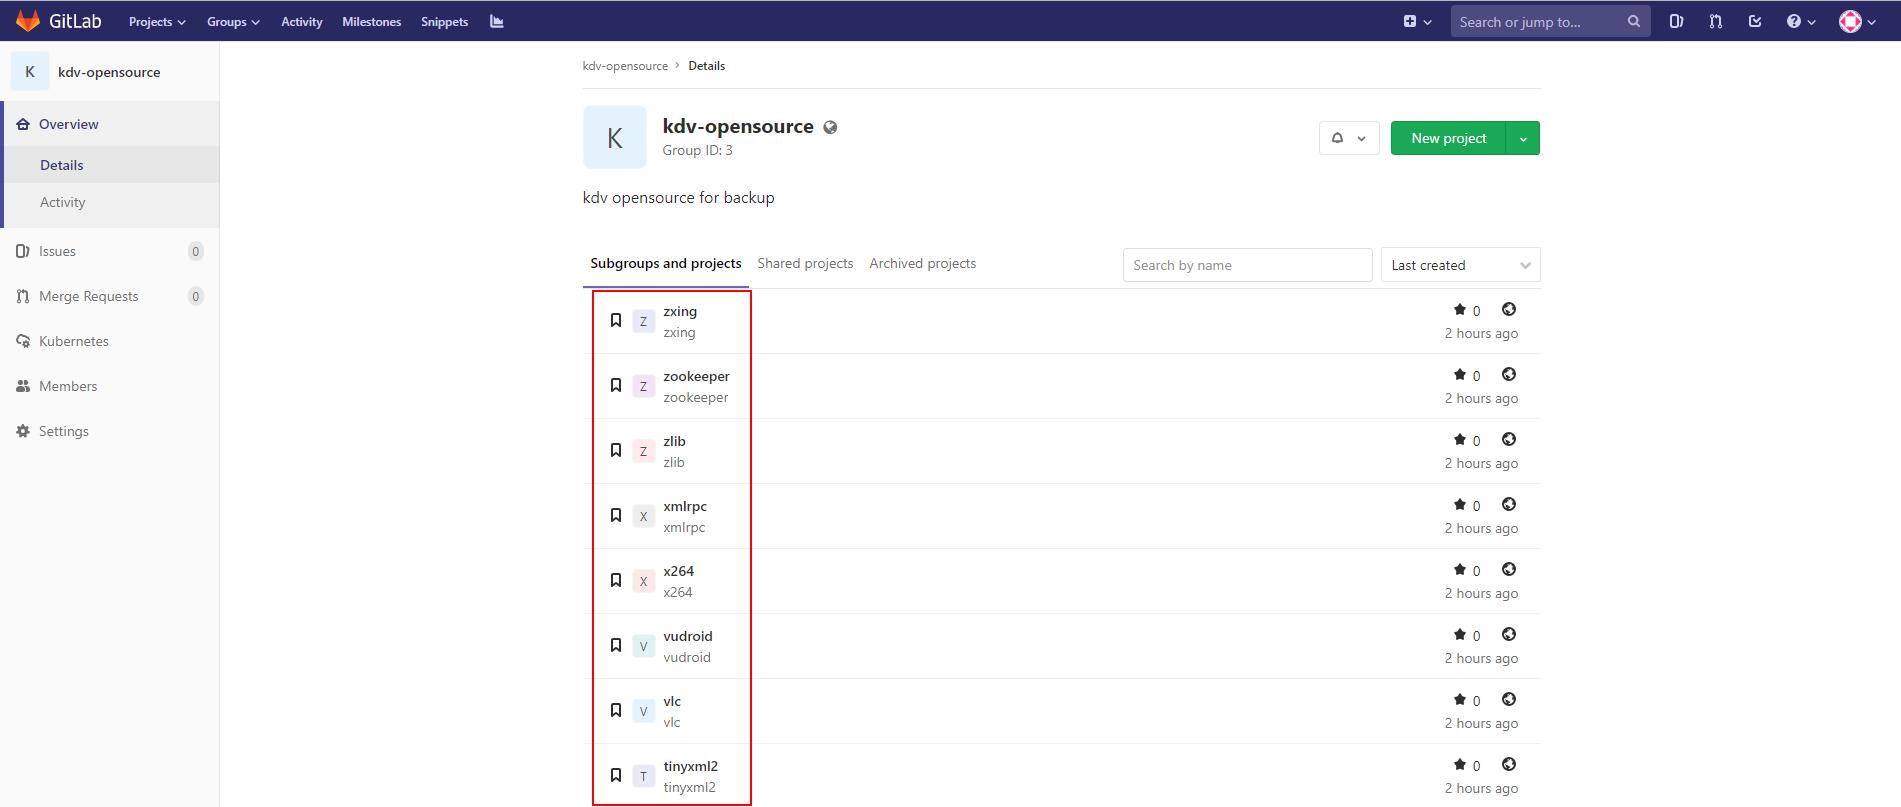Click '2 hours ago' on zlib row
Viewport: 1901px width, 807px height.
[x=1481, y=463]
